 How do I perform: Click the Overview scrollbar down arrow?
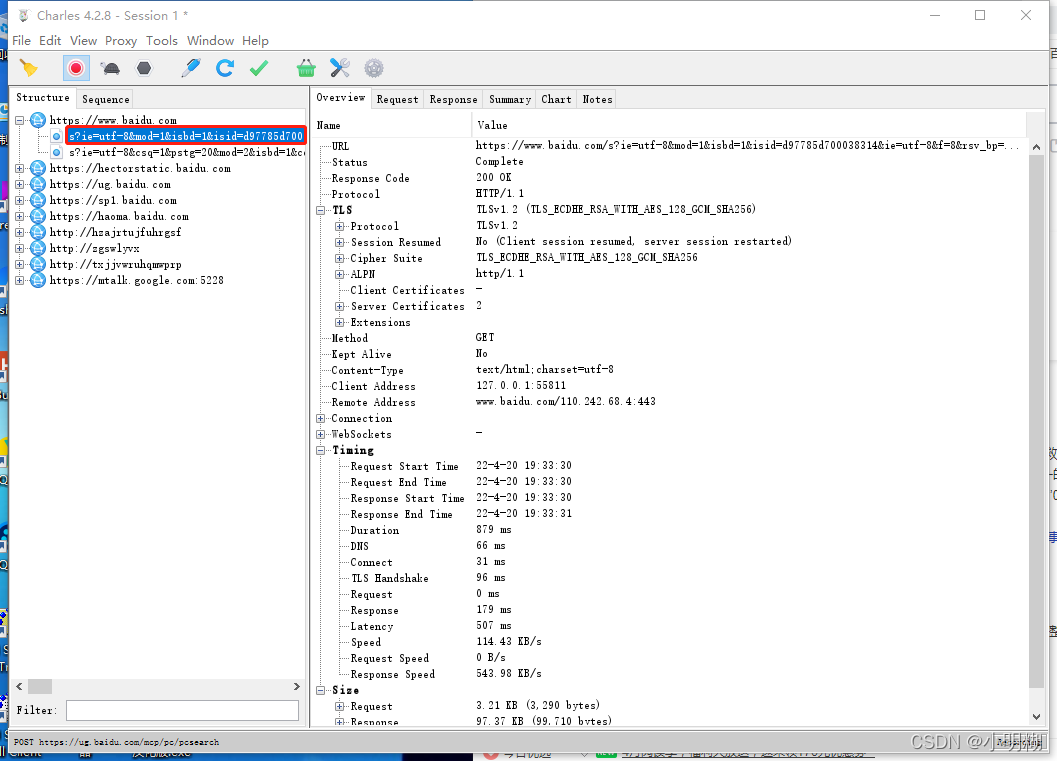tap(1036, 717)
